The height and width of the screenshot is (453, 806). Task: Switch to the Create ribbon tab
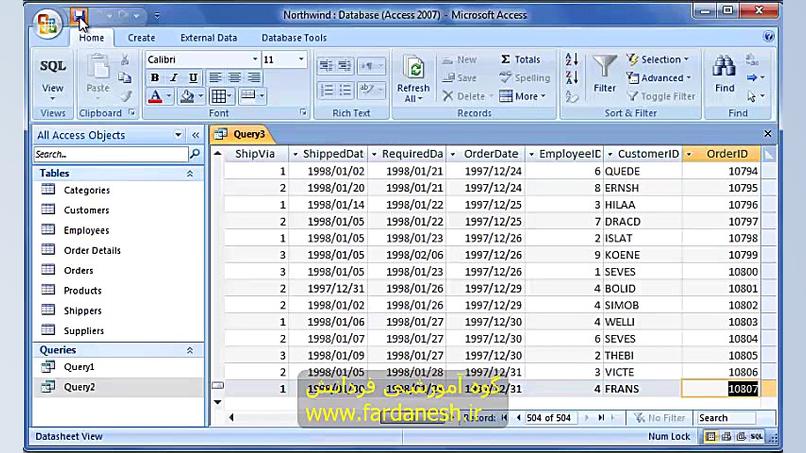pyautogui.click(x=141, y=38)
